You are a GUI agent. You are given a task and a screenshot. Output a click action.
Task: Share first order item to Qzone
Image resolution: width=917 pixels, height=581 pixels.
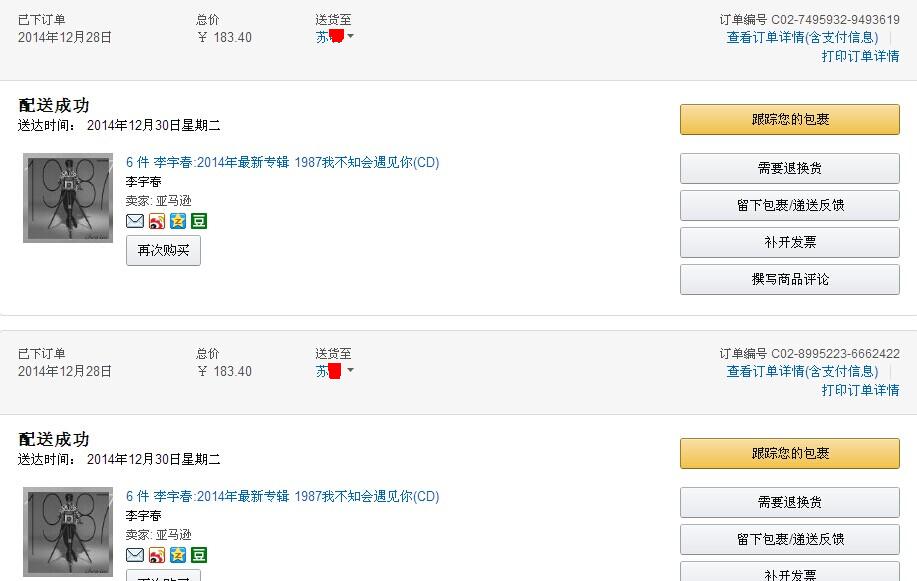(178, 221)
